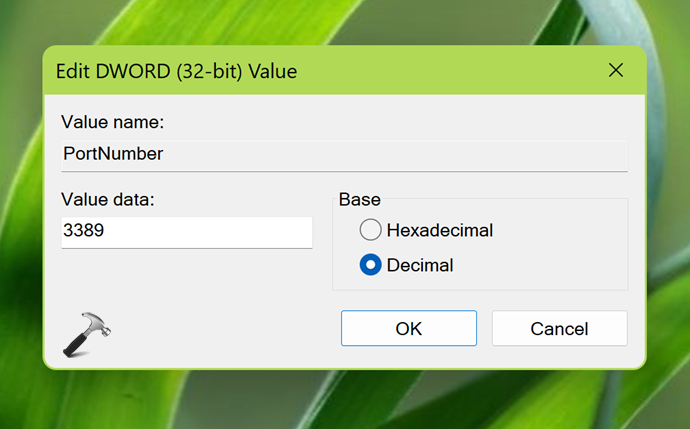Click the "Value name:" label
Viewport: 690px width, 429px height.
[x=112, y=122]
